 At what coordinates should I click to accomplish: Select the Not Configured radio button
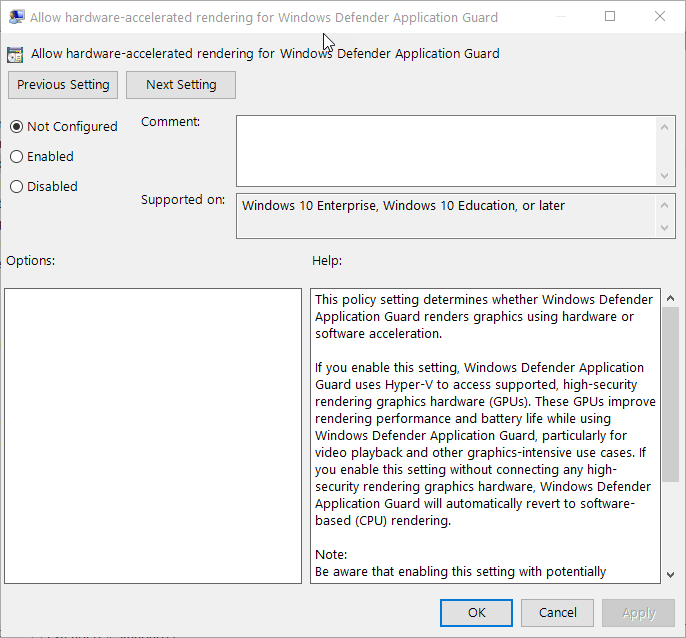click(17, 127)
